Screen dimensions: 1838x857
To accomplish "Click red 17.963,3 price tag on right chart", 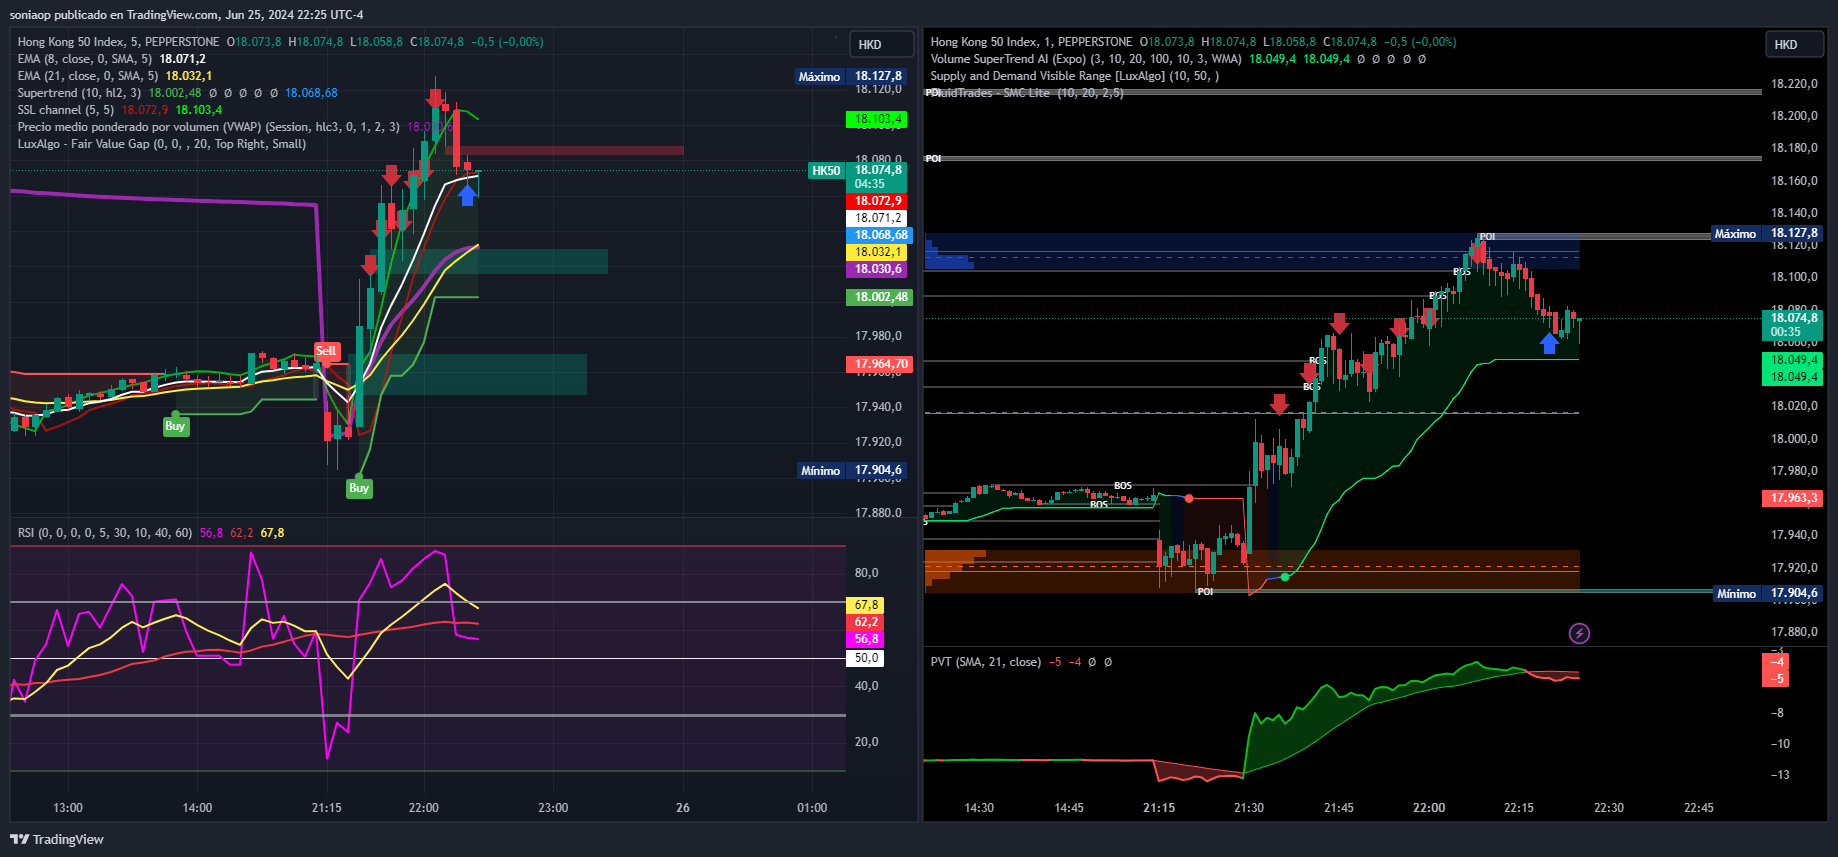I will pyautogui.click(x=1792, y=497).
